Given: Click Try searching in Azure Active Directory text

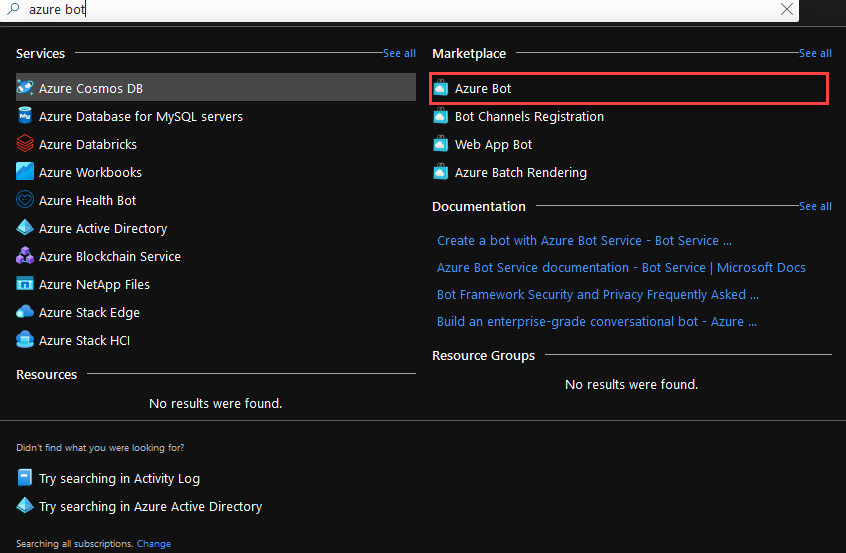Looking at the screenshot, I should [x=151, y=507].
